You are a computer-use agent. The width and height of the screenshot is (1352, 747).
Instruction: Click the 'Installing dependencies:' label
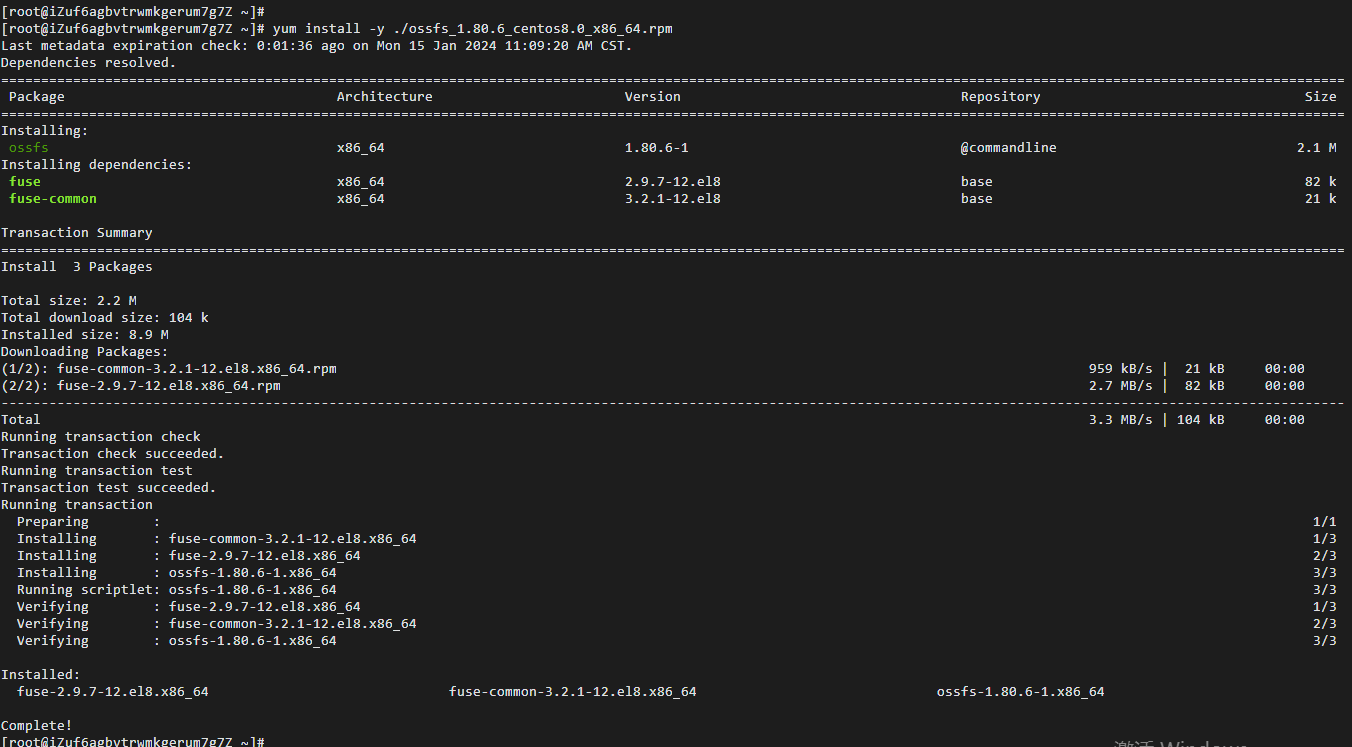[97, 164]
